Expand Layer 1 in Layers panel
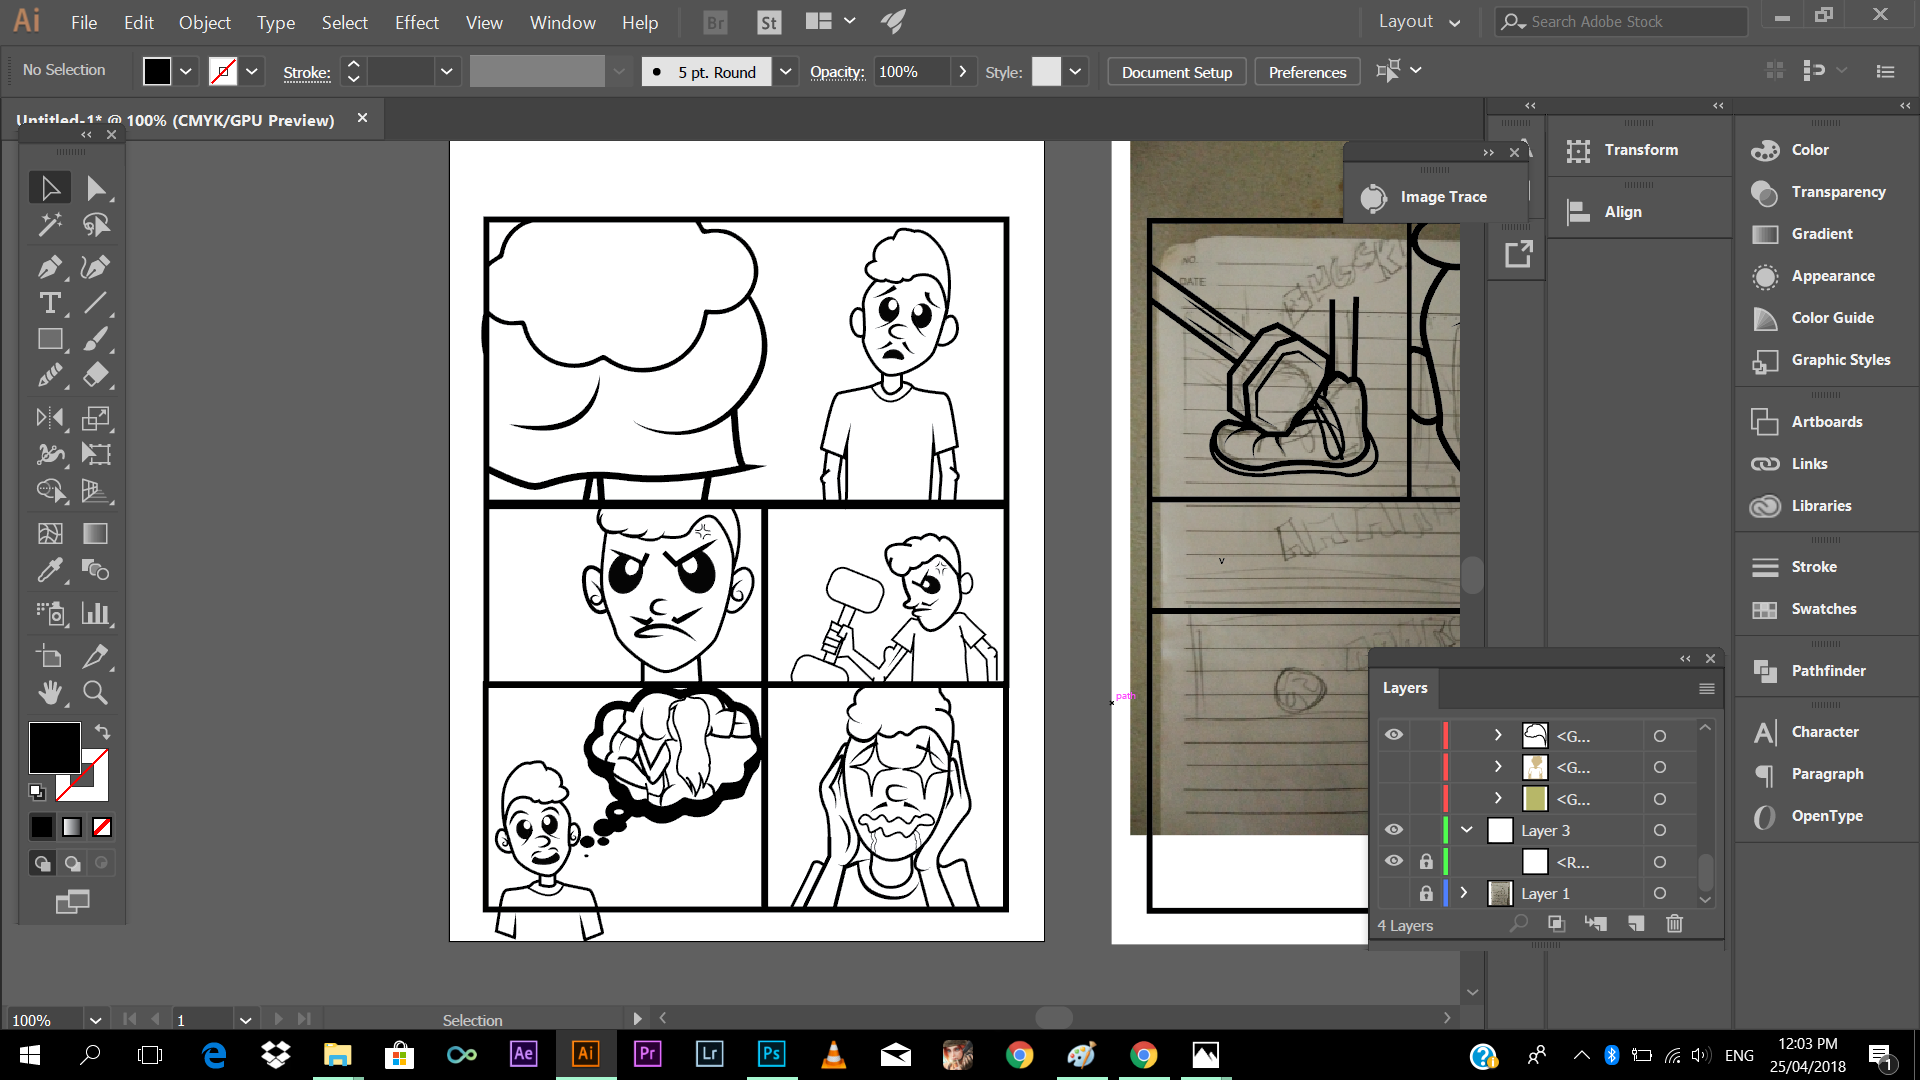The width and height of the screenshot is (1920, 1080). click(1464, 892)
